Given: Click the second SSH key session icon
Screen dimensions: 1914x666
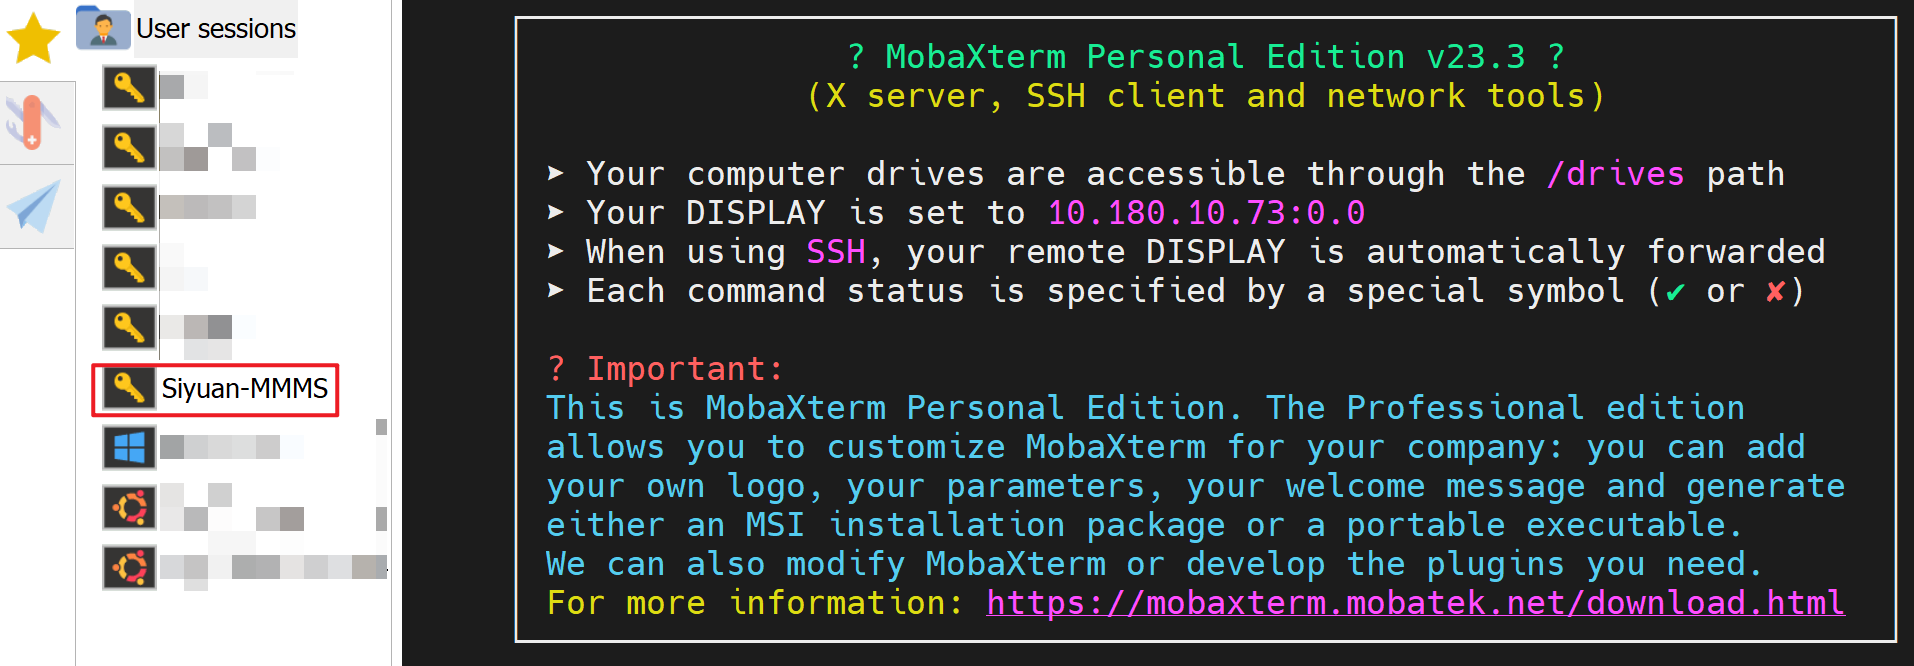Looking at the screenshot, I should click(129, 148).
